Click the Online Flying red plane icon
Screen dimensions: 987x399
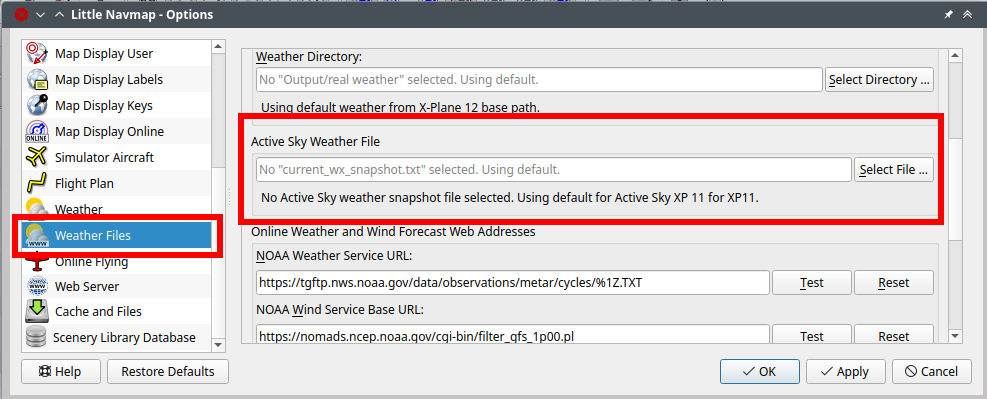click(x=37, y=261)
